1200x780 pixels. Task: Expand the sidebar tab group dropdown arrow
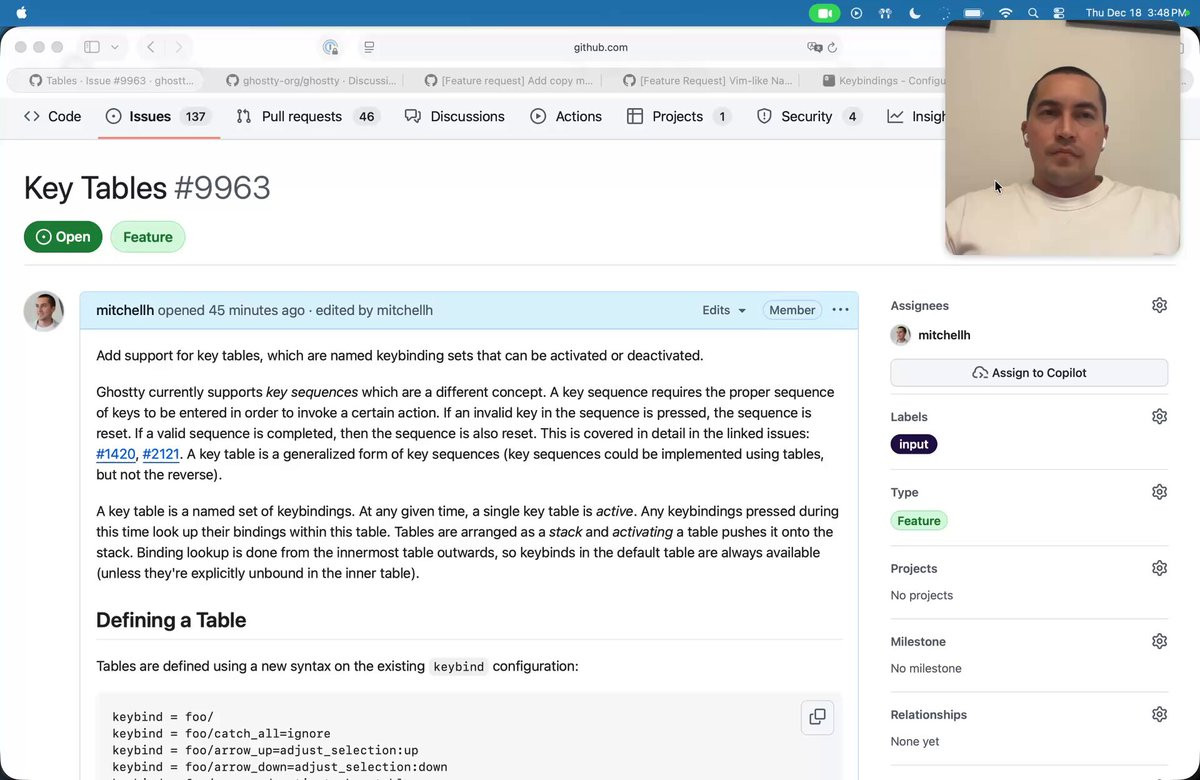pyautogui.click(x=115, y=47)
